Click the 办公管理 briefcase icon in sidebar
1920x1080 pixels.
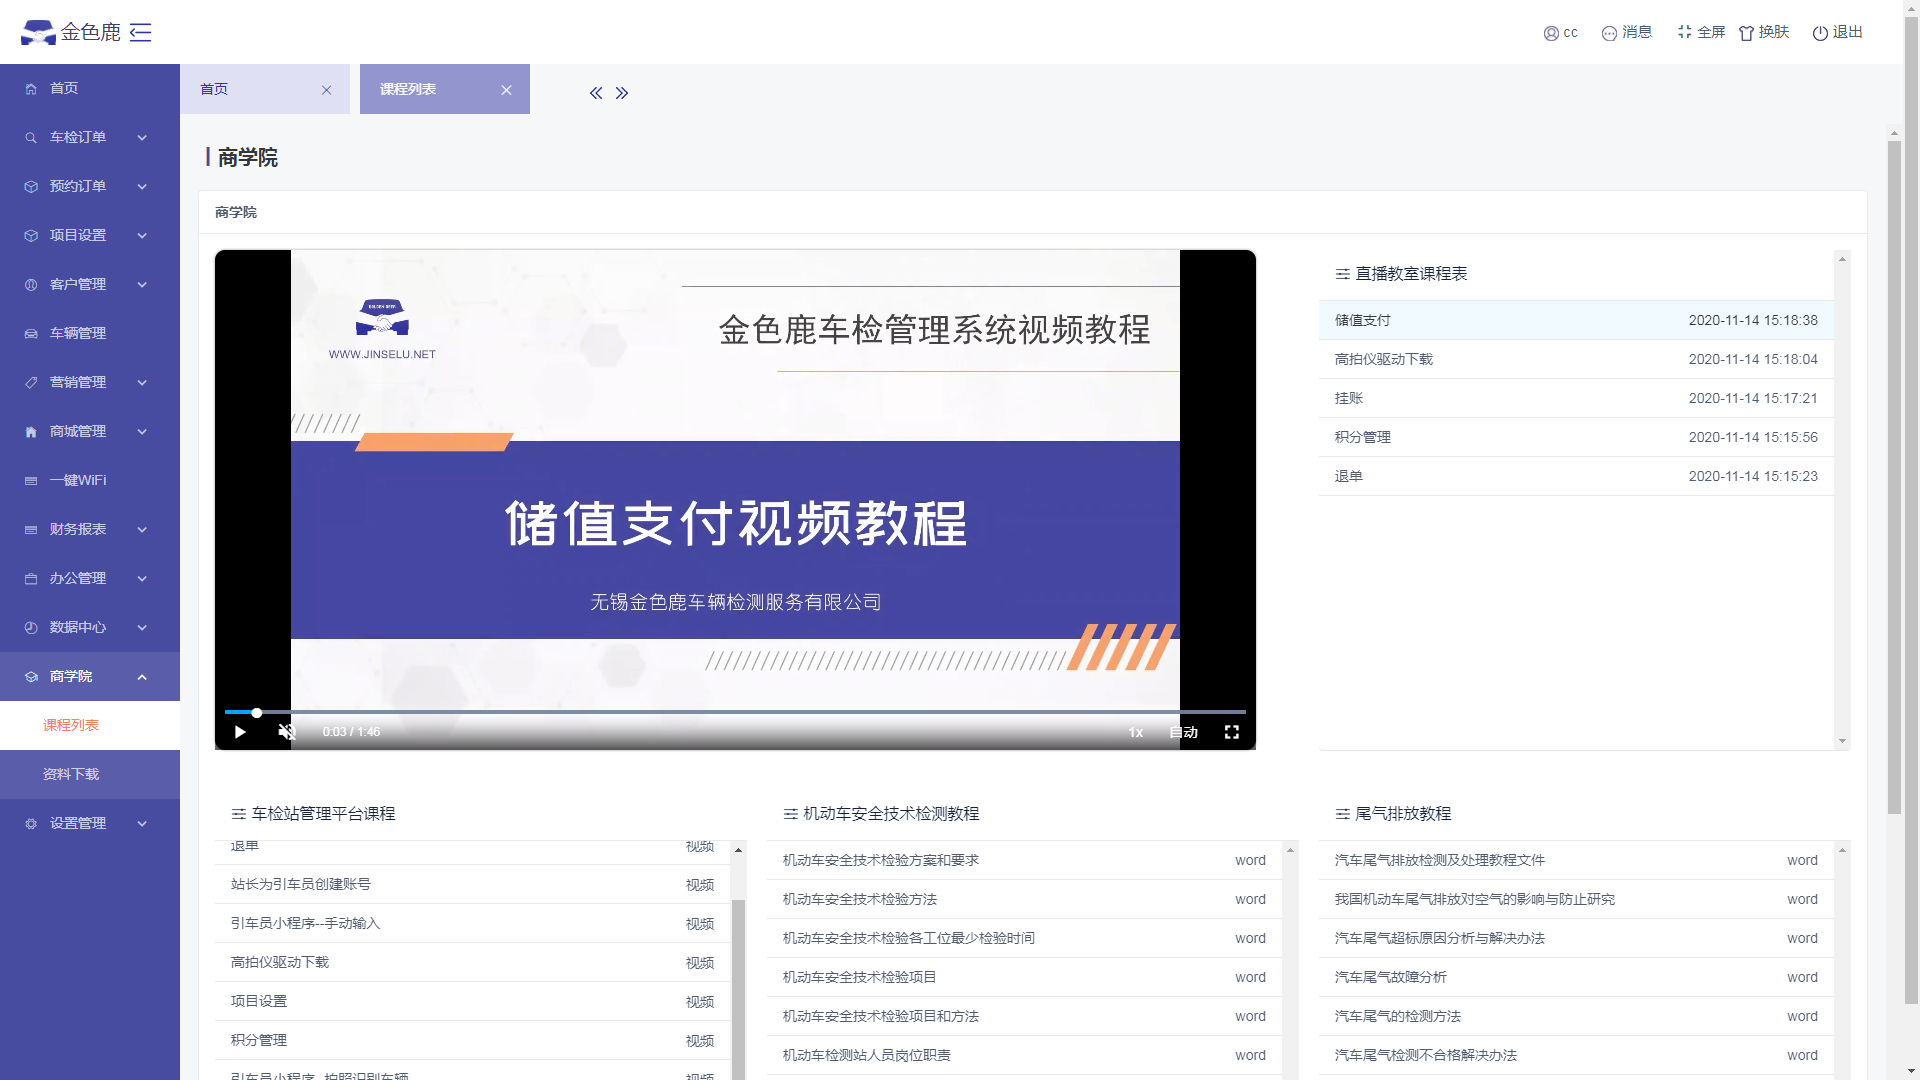coord(31,579)
